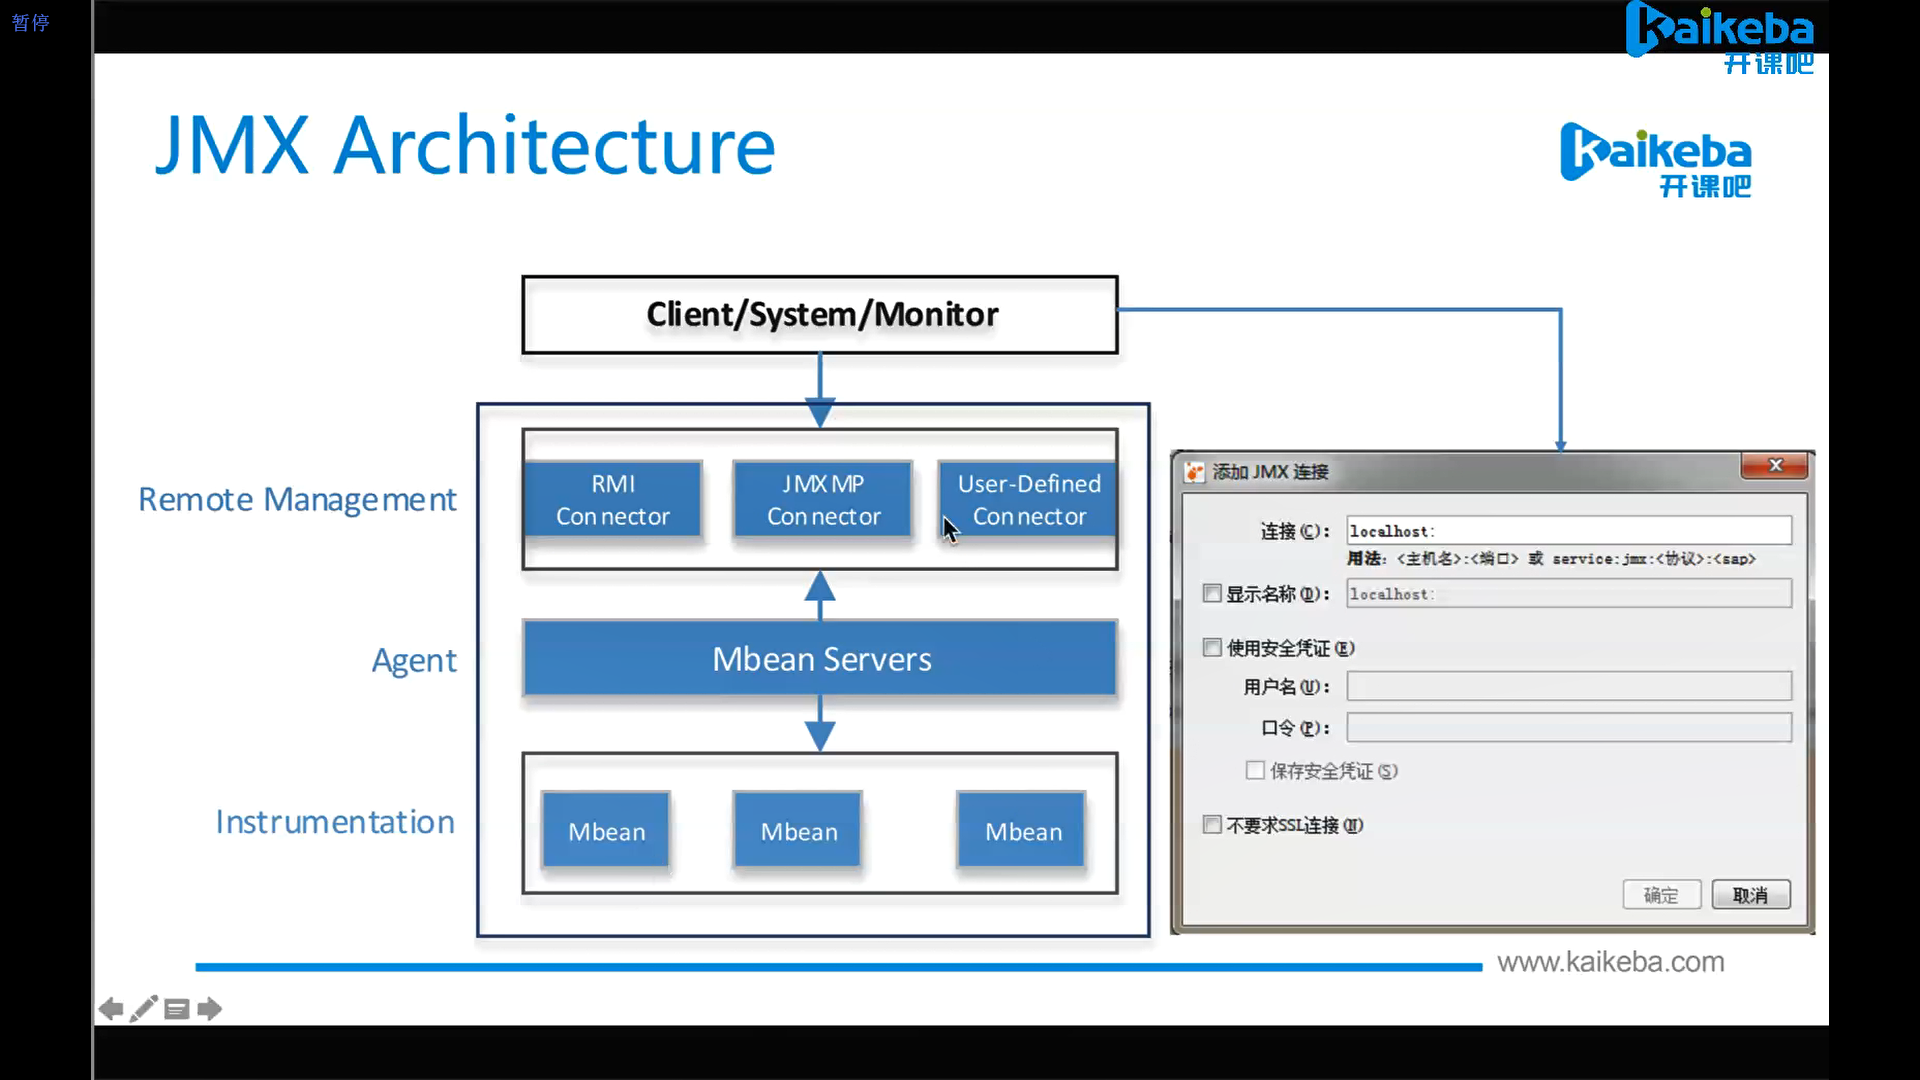Close the JMX connection dialog
Viewport: 1920px width, 1080px height.
point(1775,465)
